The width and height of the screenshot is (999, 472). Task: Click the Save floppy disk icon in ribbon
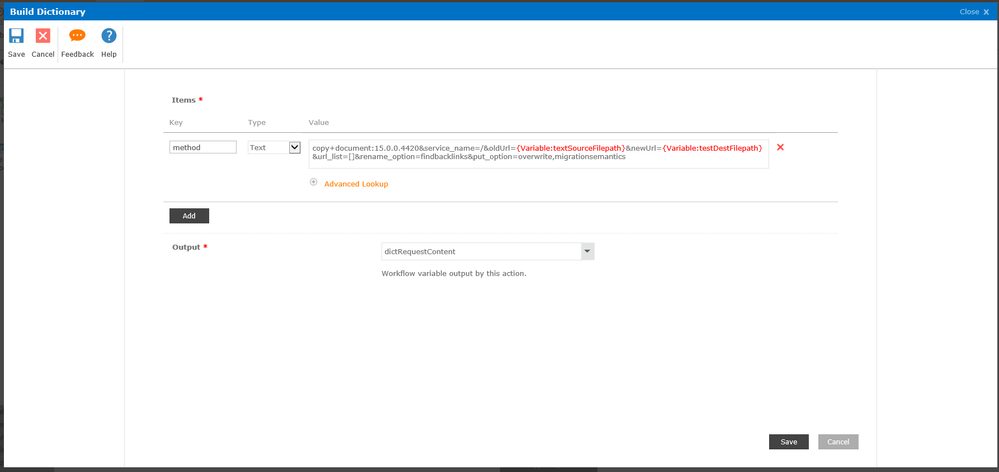coord(16,36)
